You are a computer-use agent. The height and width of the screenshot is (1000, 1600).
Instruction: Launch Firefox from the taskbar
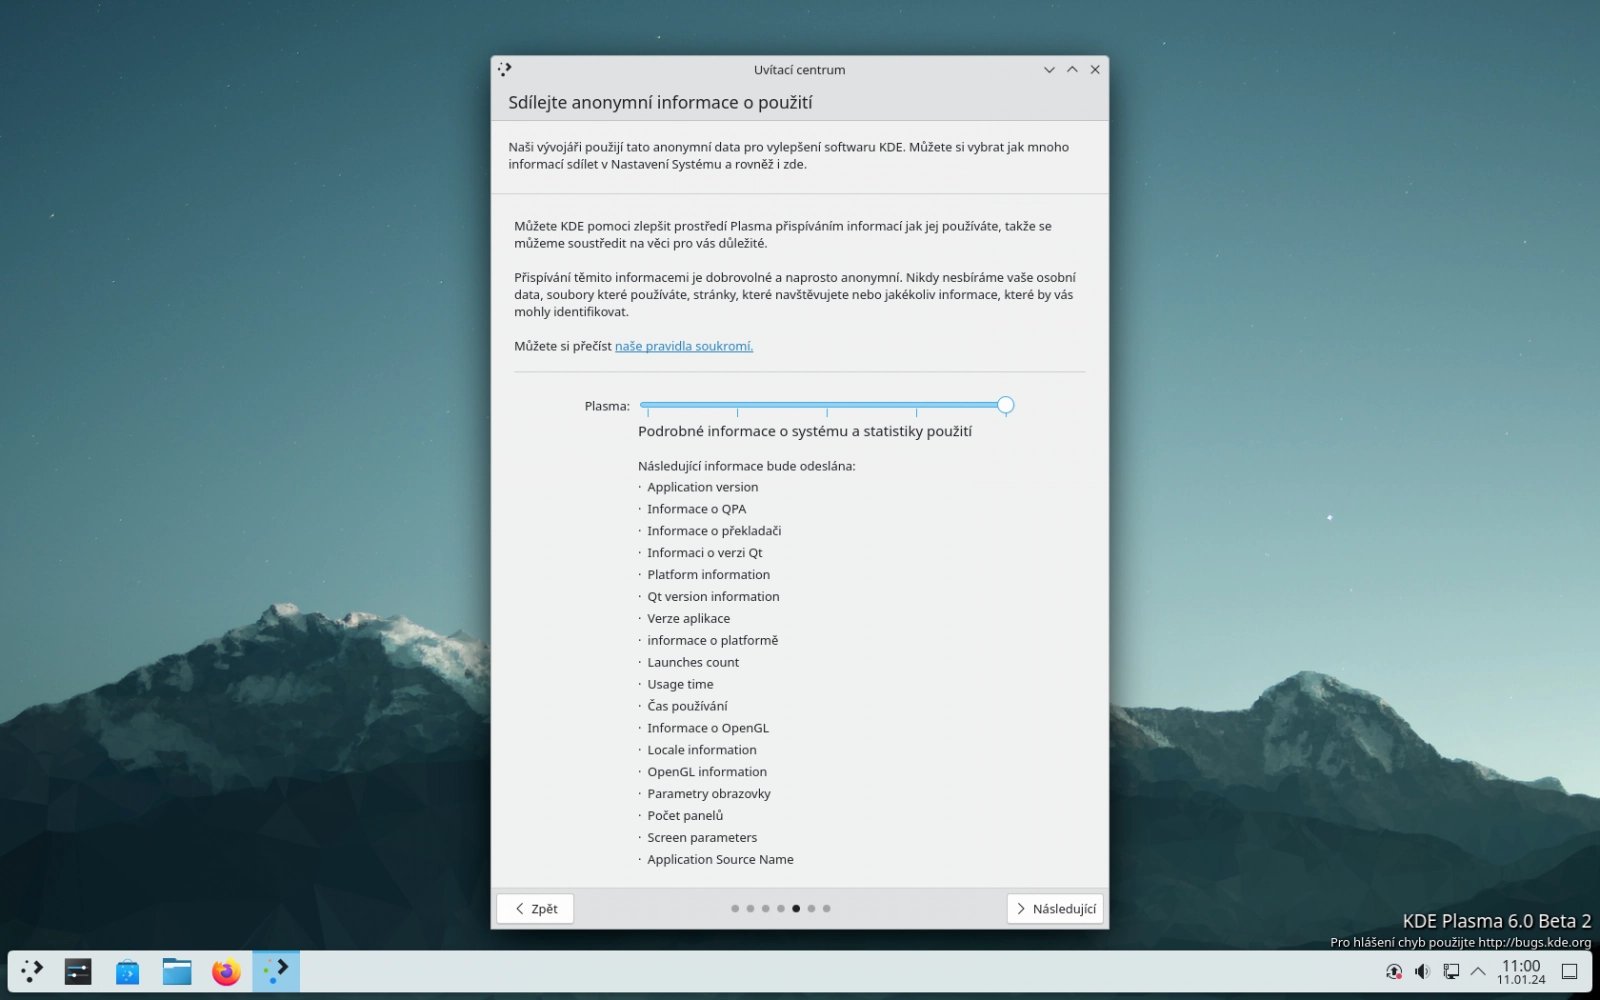(226, 971)
